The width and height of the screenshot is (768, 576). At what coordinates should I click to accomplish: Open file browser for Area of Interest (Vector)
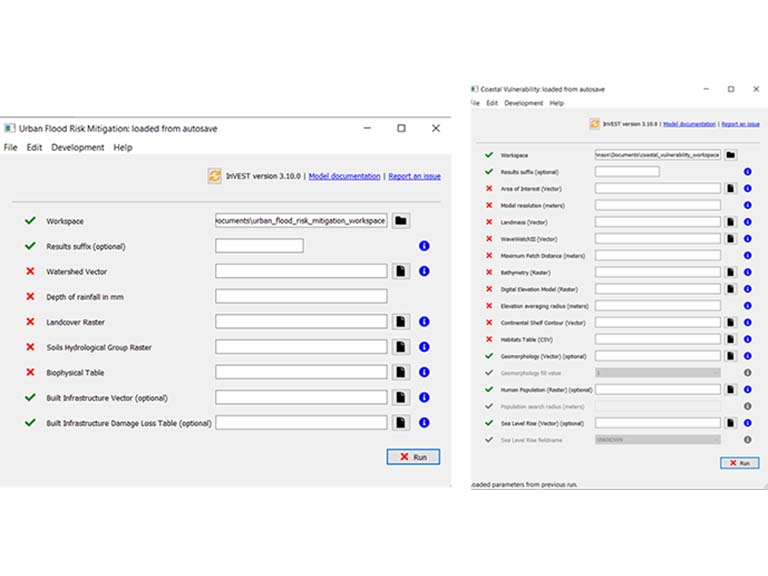click(730, 189)
